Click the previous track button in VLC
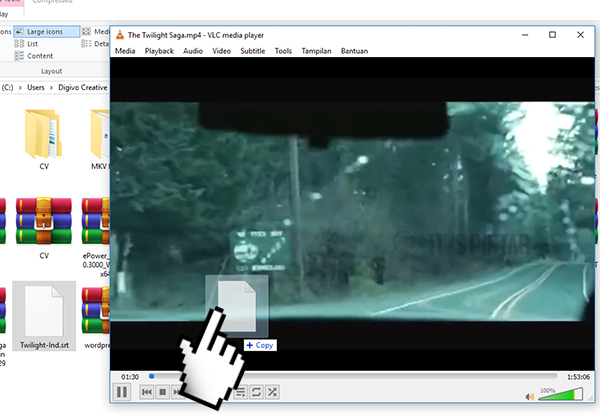The width and height of the screenshot is (600, 418). click(147, 392)
